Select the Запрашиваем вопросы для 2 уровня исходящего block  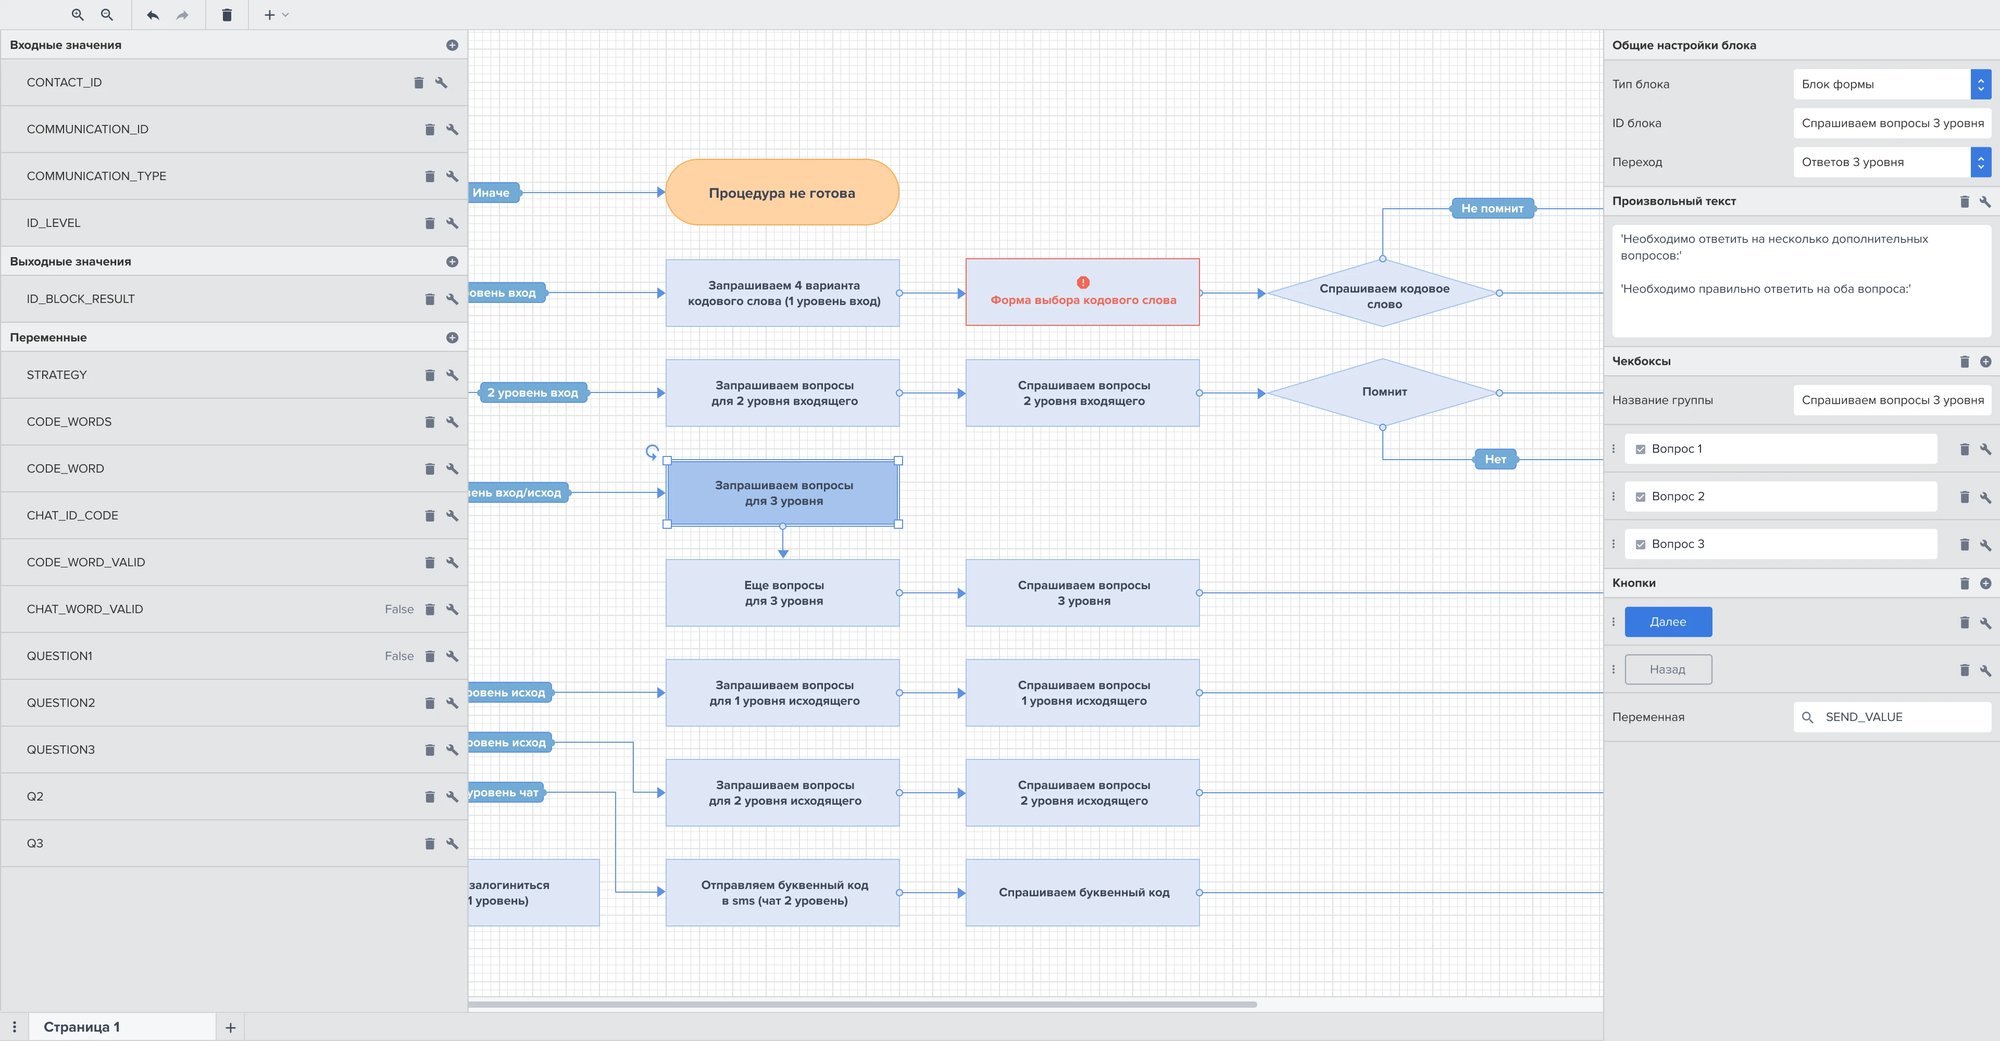coord(782,793)
